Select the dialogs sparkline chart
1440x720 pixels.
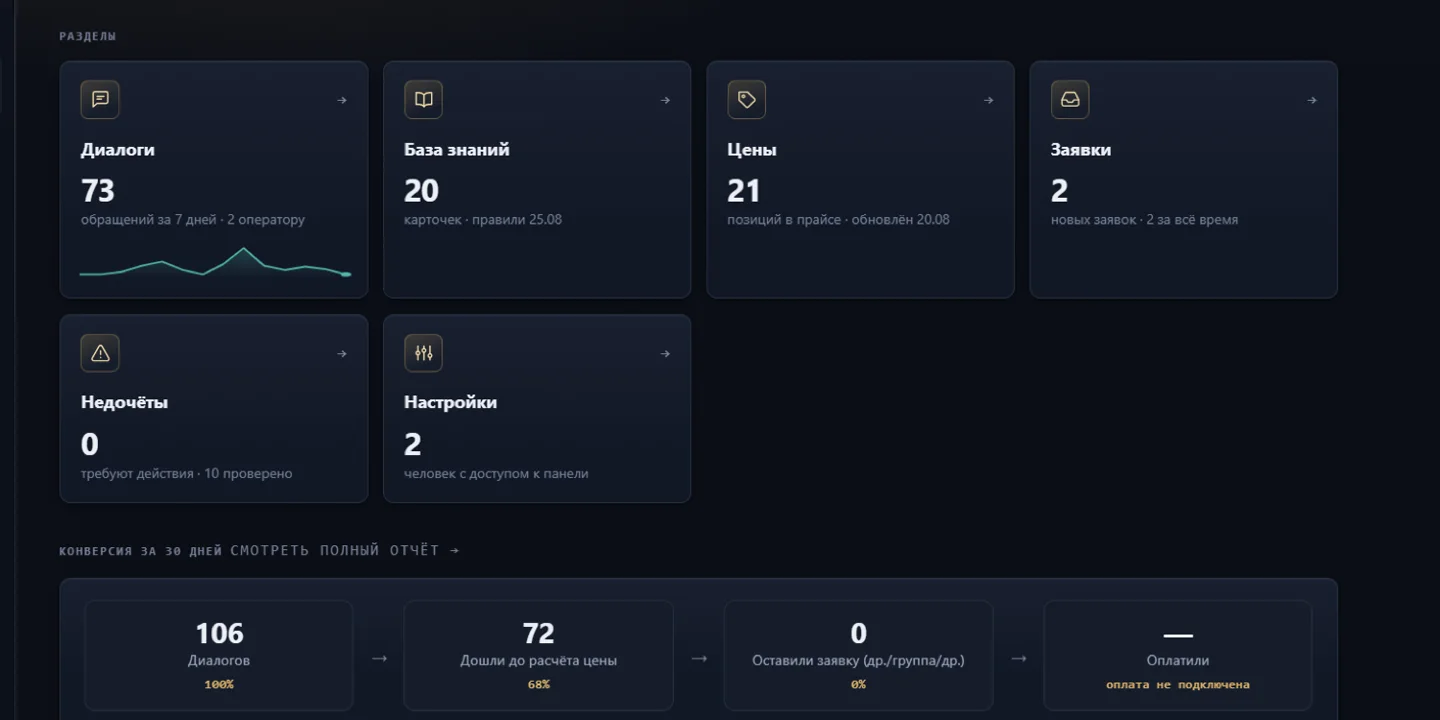[x=215, y=262]
